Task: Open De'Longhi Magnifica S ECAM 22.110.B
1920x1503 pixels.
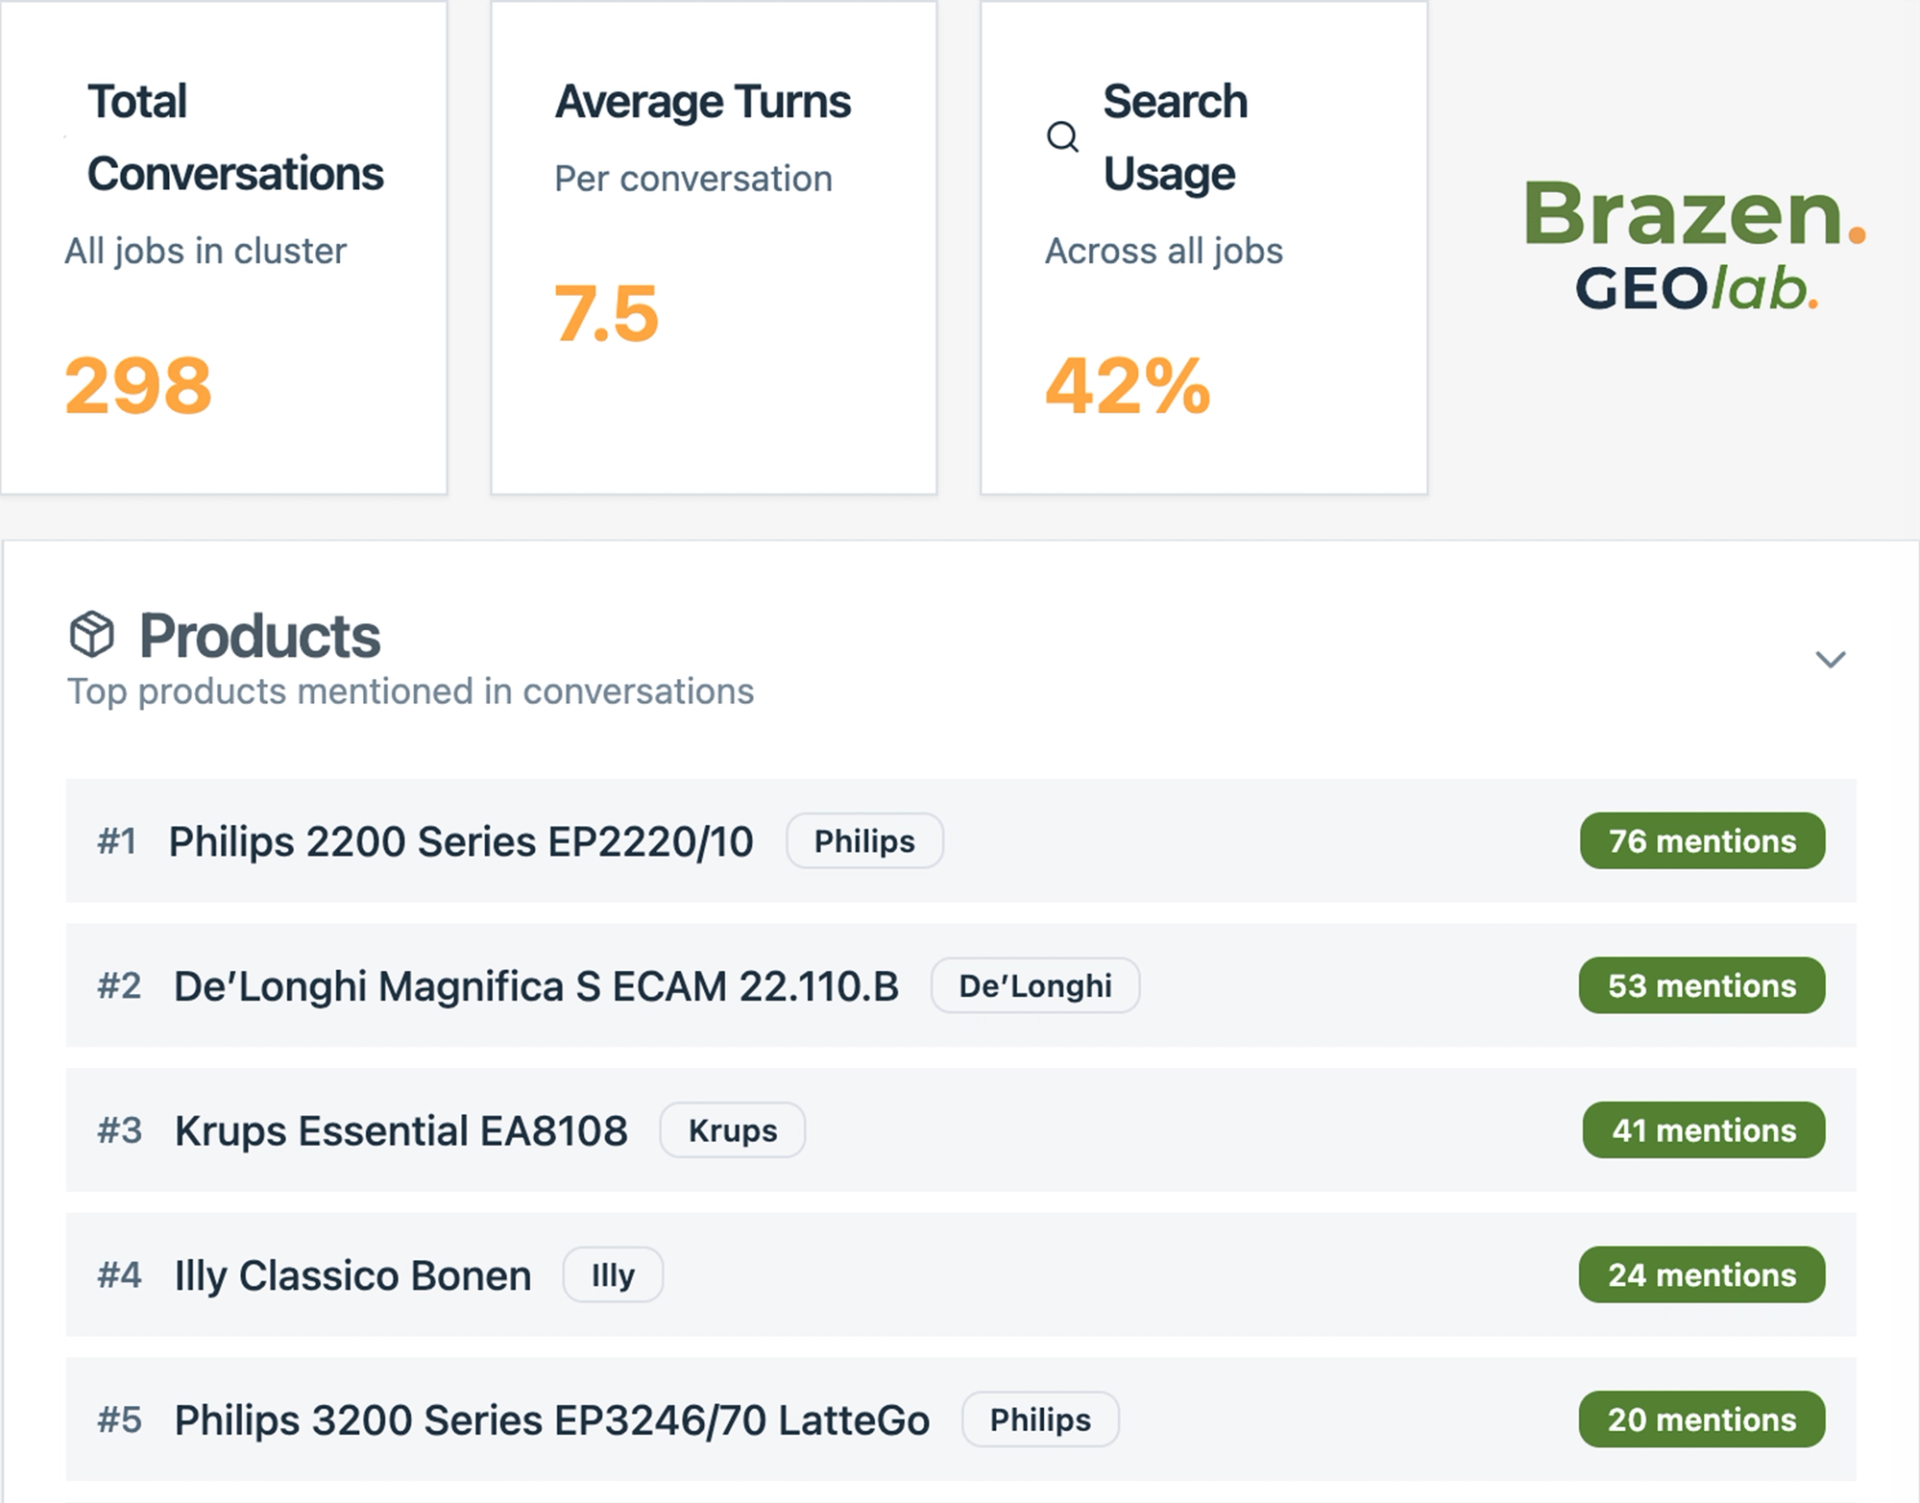Action: click(x=536, y=987)
